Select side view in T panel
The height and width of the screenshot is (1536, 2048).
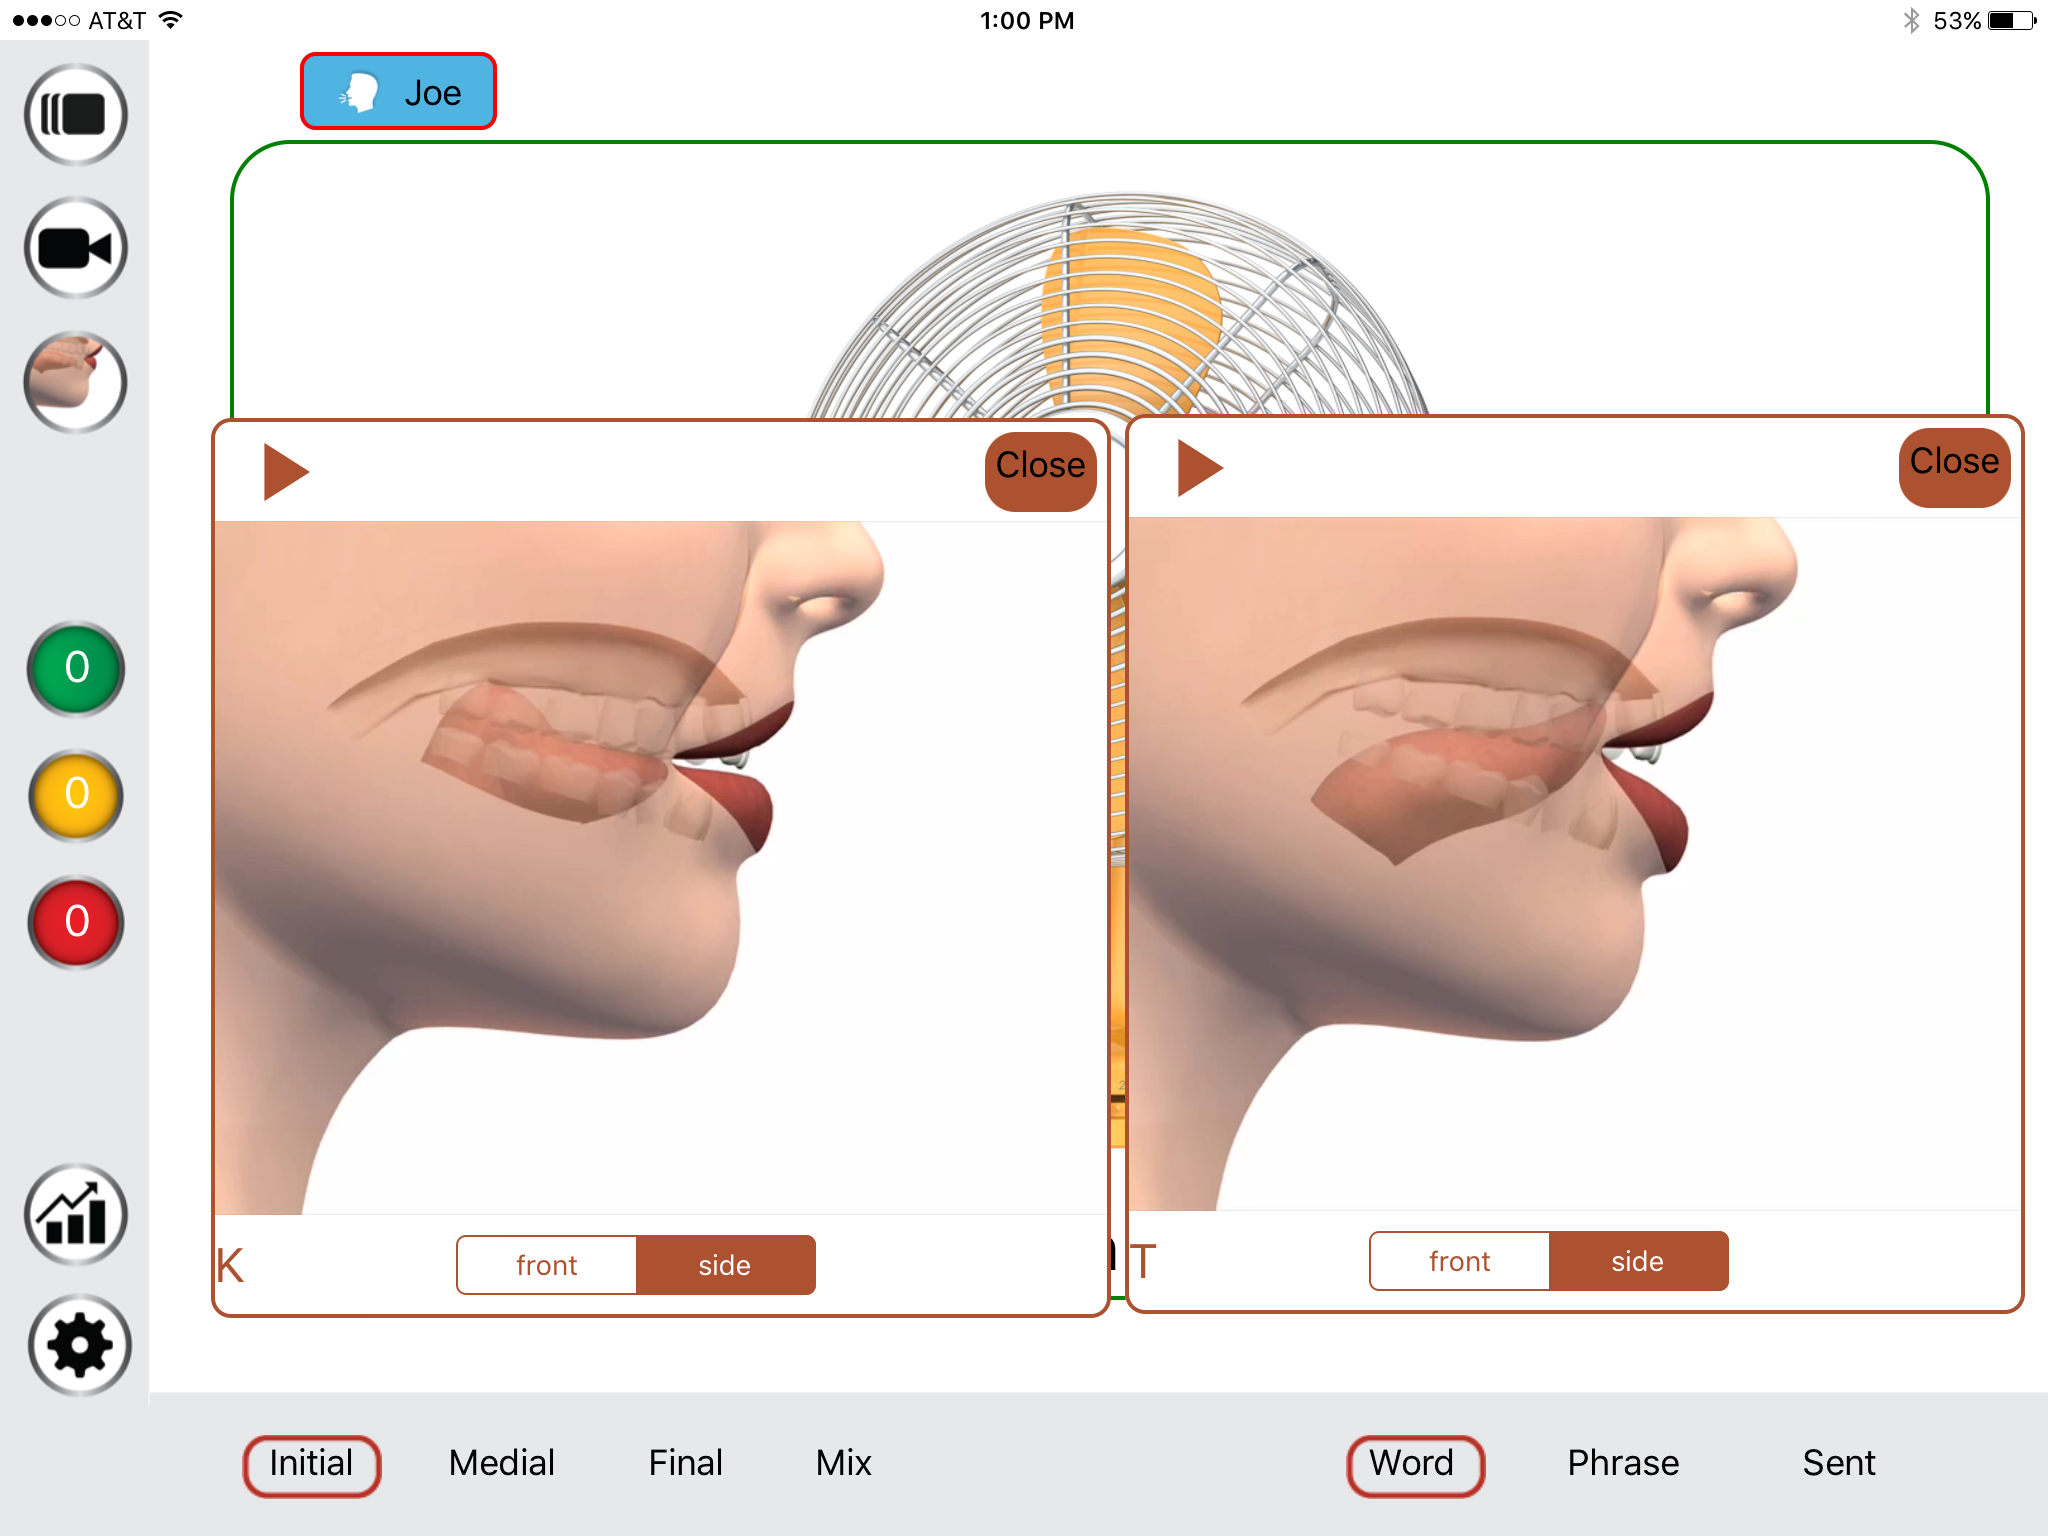coord(1638,1261)
